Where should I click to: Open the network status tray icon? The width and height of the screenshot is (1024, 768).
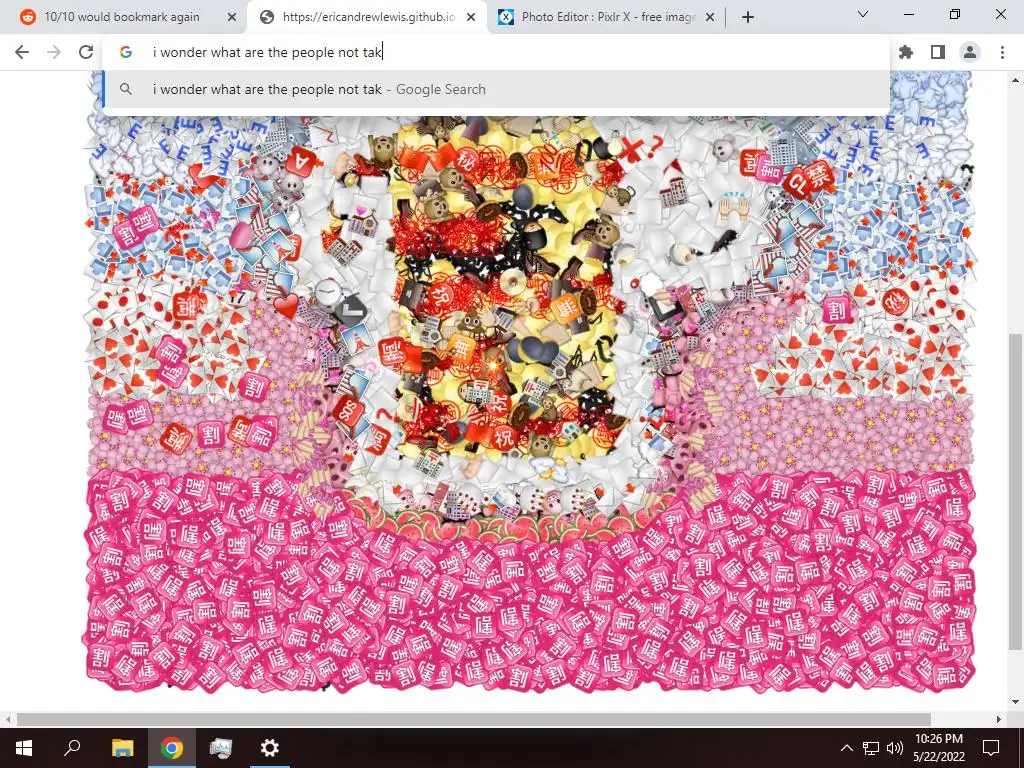(x=871, y=748)
